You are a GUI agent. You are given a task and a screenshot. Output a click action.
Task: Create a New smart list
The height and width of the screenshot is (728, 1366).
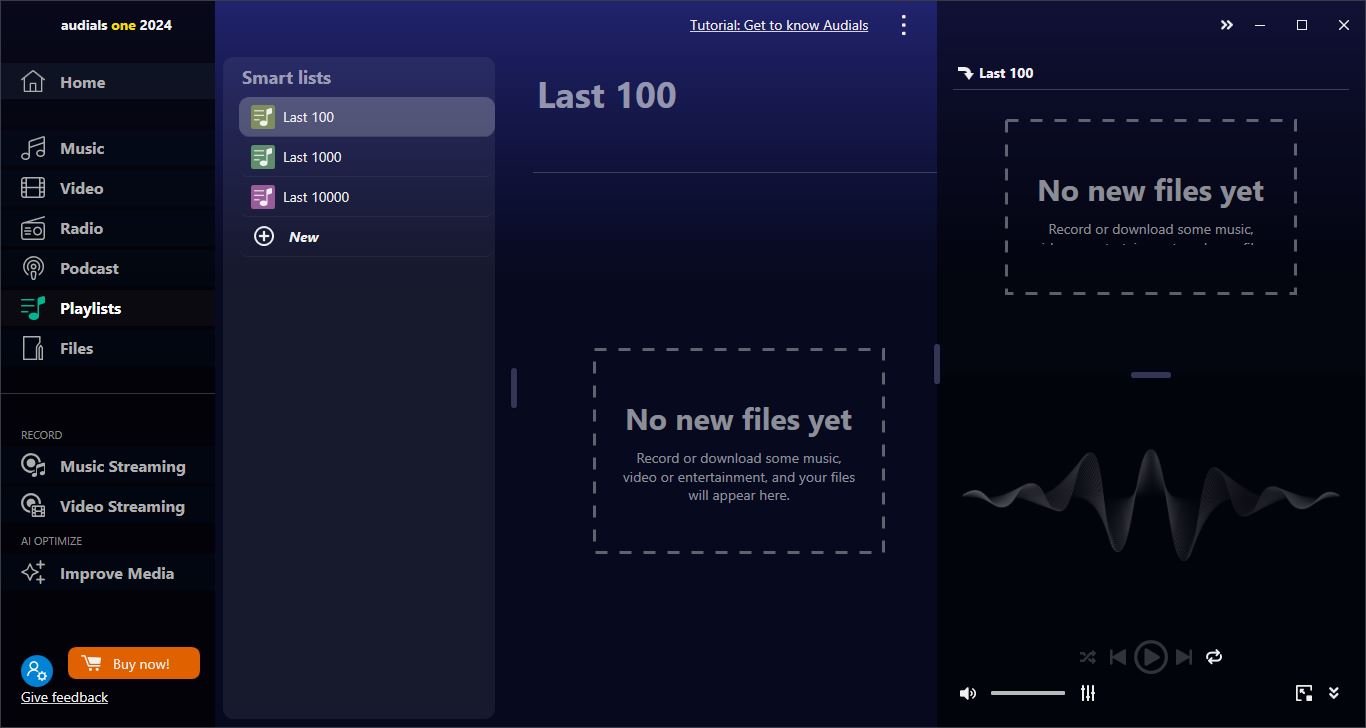[x=366, y=237]
